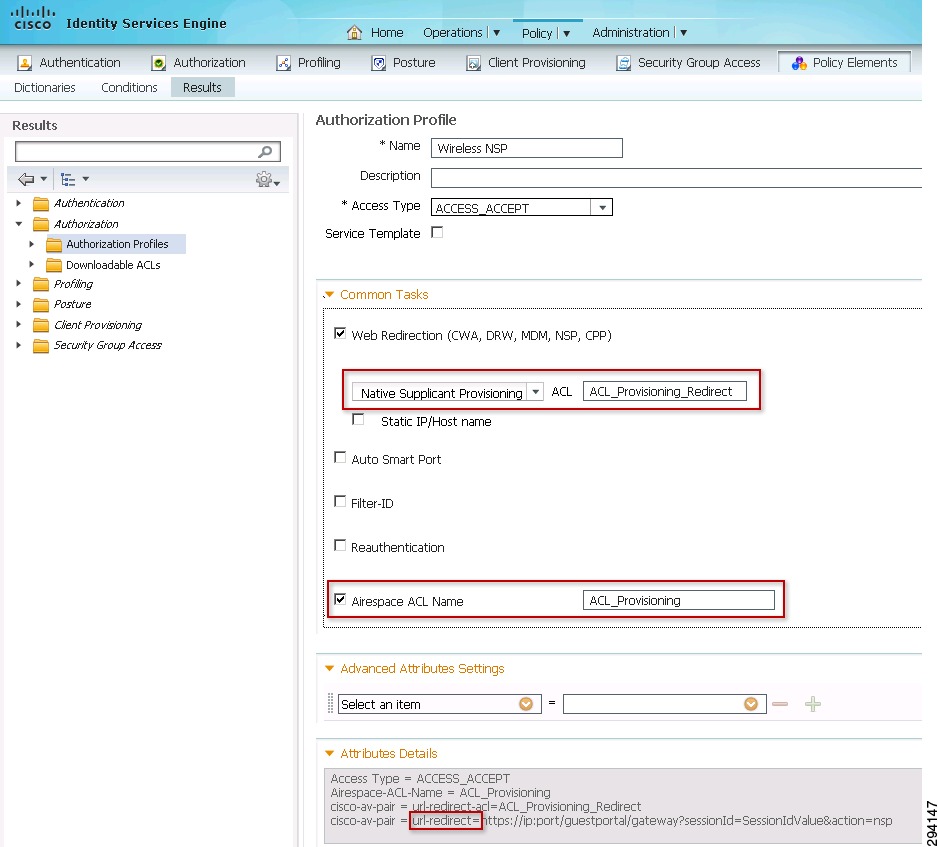Toggle the Service Template checkbox

point(437,232)
